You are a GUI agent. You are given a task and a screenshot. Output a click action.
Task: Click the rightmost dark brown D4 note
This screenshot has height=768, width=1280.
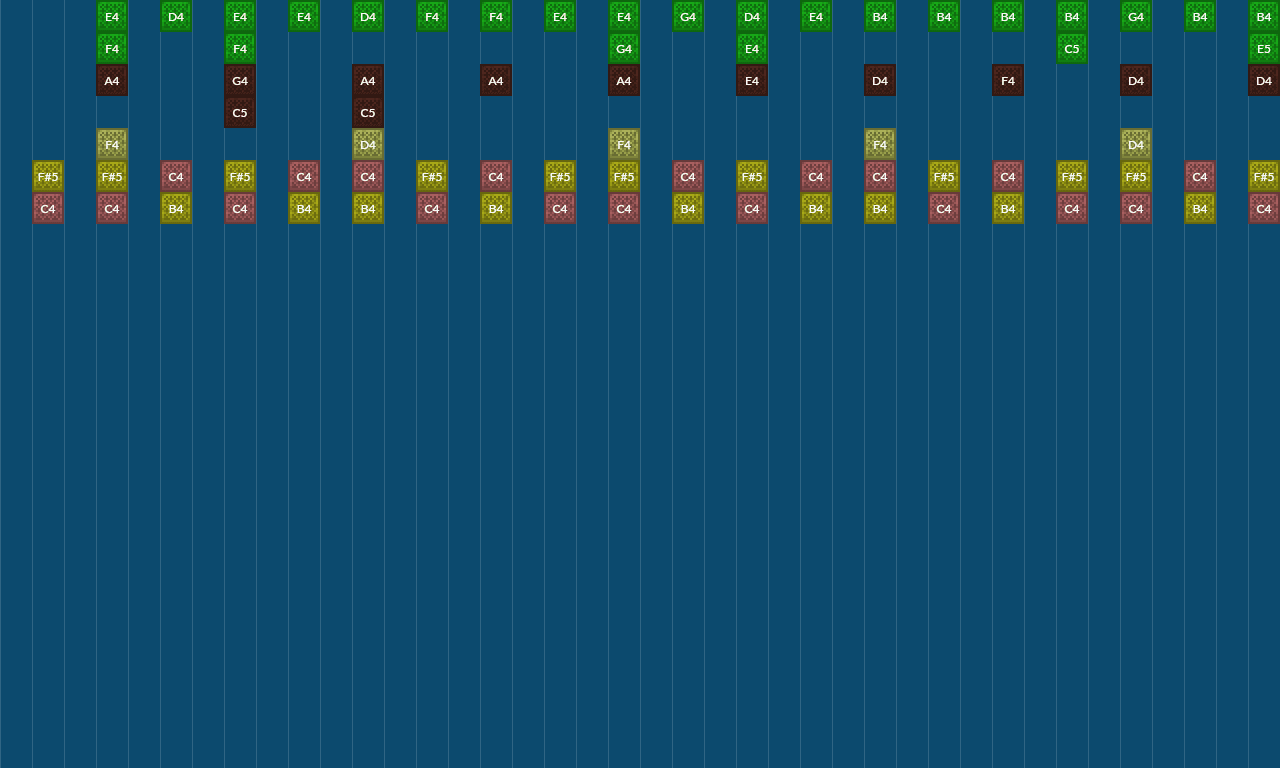pyautogui.click(x=1264, y=80)
